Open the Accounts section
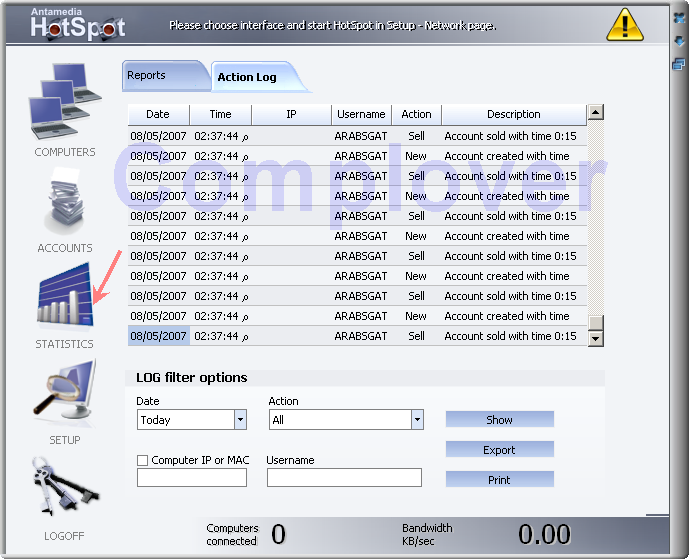 click(65, 203)
